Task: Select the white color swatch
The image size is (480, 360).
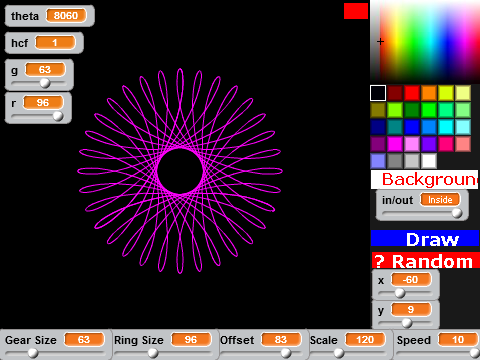Action: (429, 161)
